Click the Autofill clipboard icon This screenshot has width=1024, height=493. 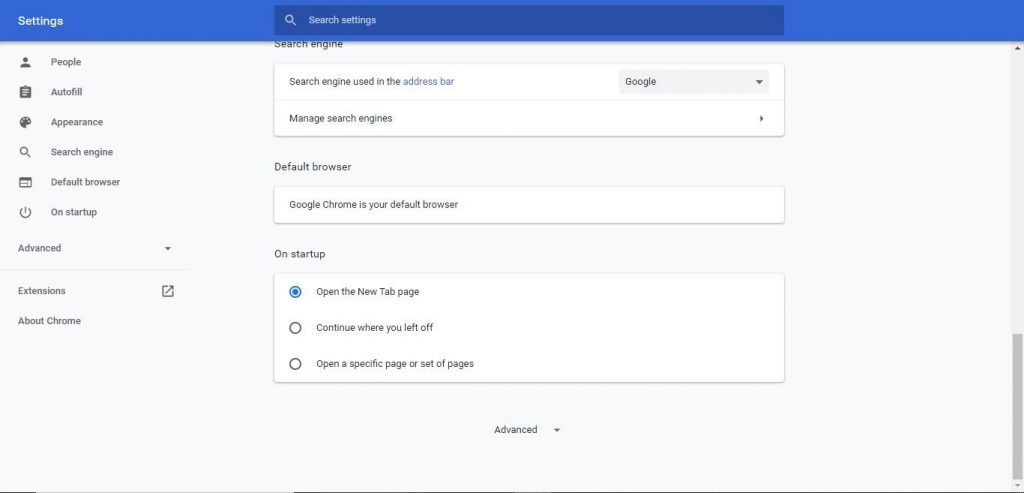click(x=25, y=92)
